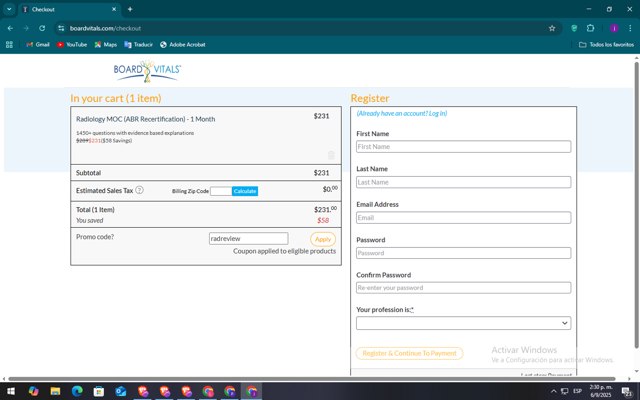The image size is (640, 400).
Task: Apply the promo code
Action: tap(323, 239)
